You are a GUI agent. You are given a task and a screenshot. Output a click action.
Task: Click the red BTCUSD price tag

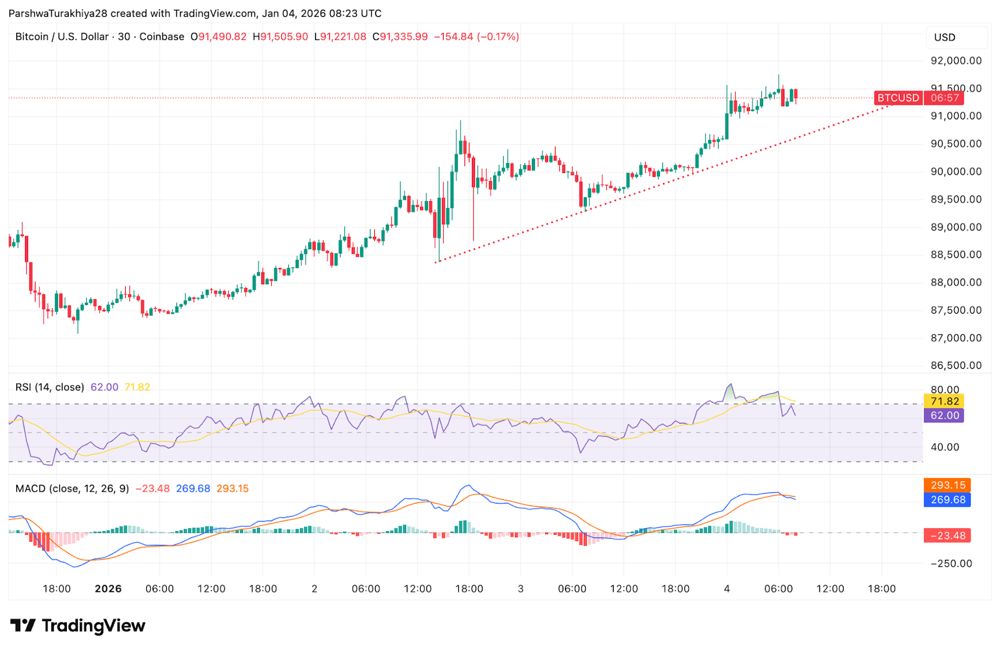coord(897,98)
